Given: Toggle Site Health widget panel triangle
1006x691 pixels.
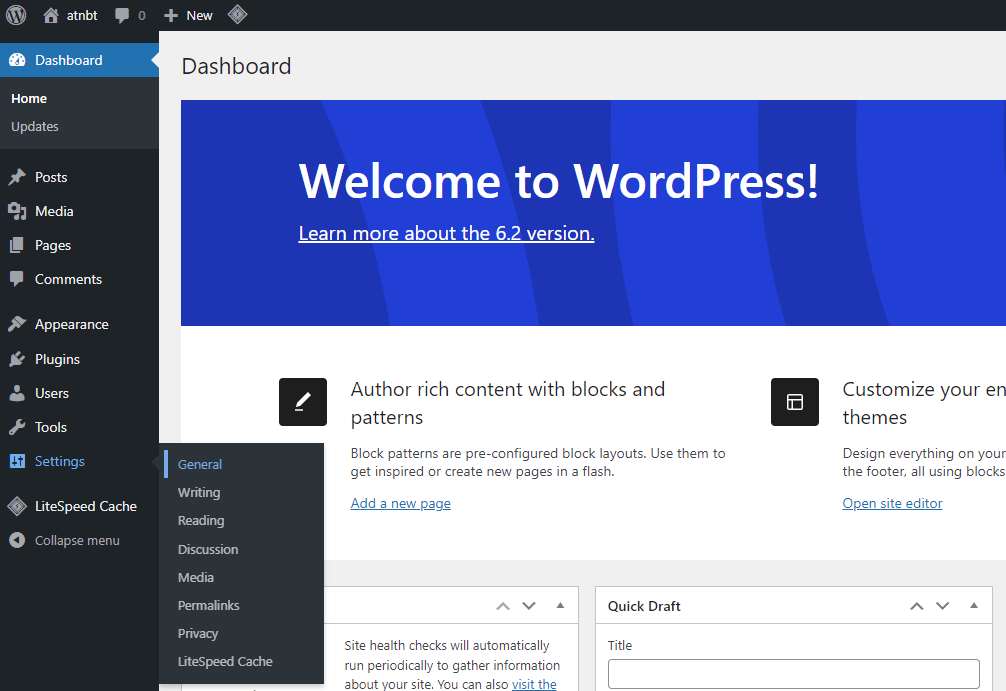Looking at the screenshot, I should click(560, 605).
